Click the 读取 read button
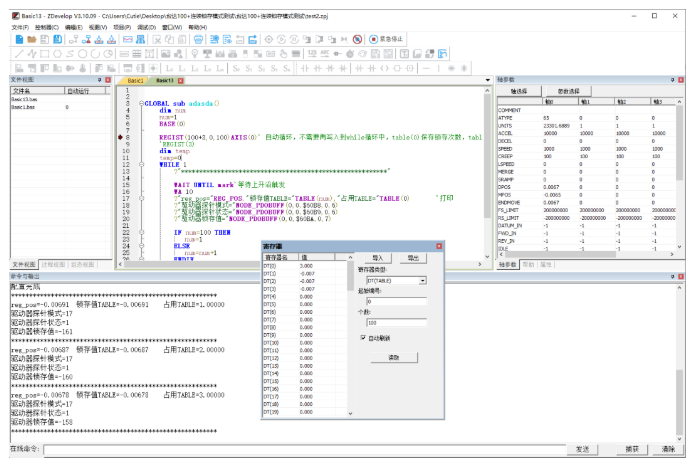The height and width of the screenshot is (468, 695). click(x=394, y=358)
